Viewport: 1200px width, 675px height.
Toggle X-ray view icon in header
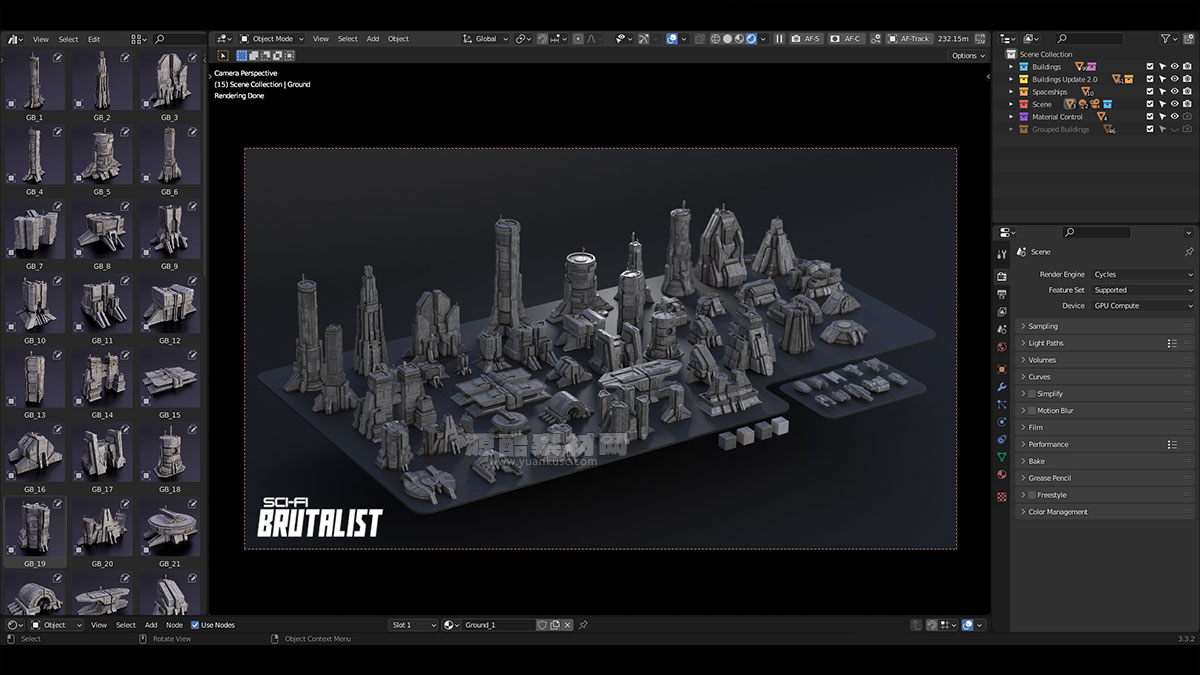click(x=699, y=38)
